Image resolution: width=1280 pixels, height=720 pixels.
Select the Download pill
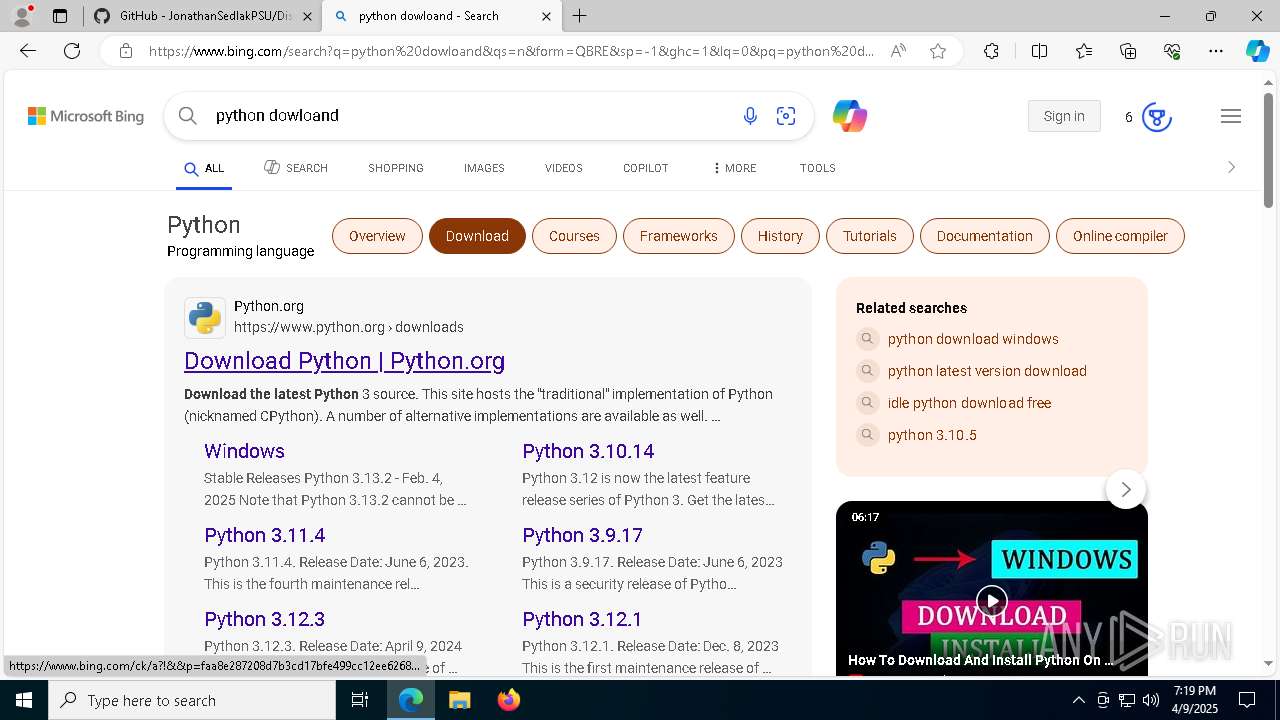click(x=477, y=236)
